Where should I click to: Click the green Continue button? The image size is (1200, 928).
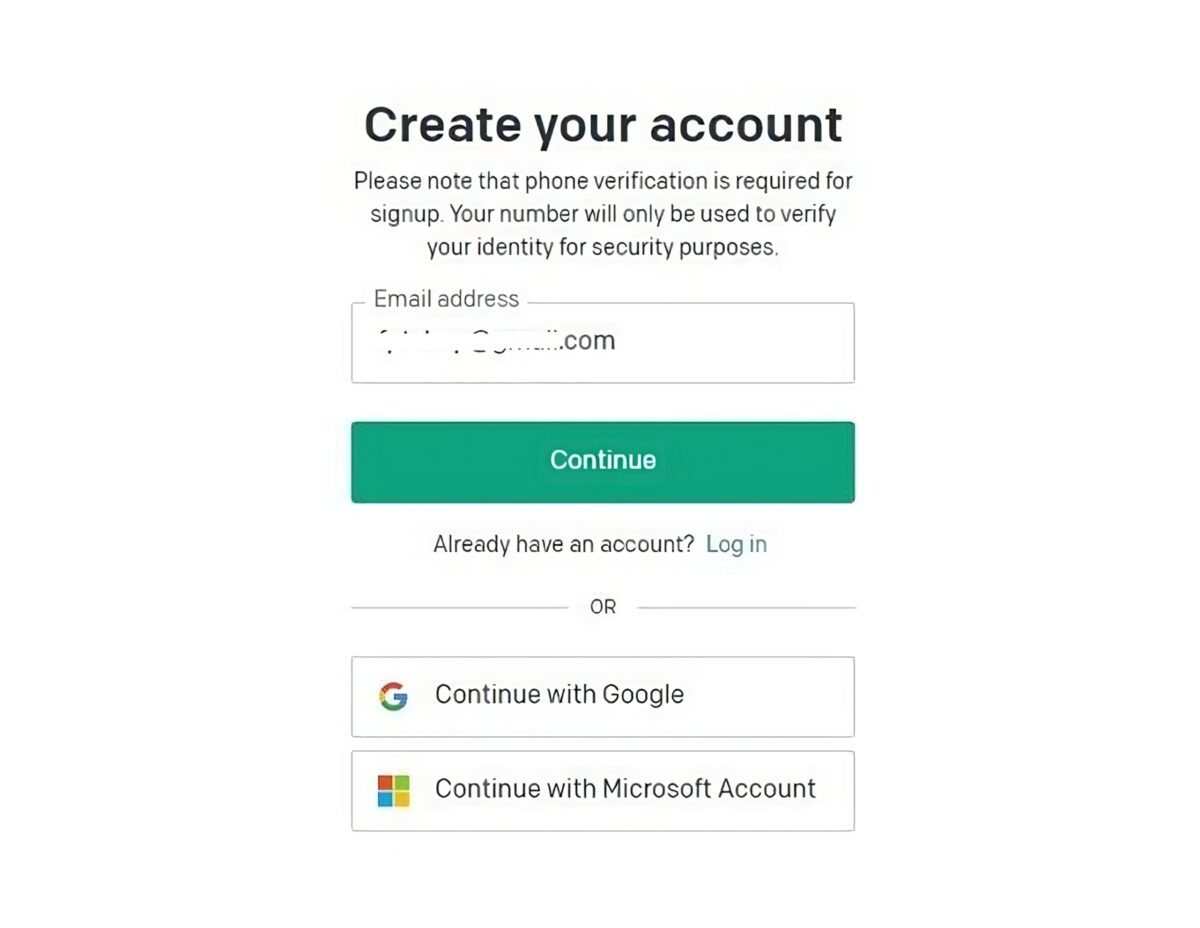coord(603,461)
